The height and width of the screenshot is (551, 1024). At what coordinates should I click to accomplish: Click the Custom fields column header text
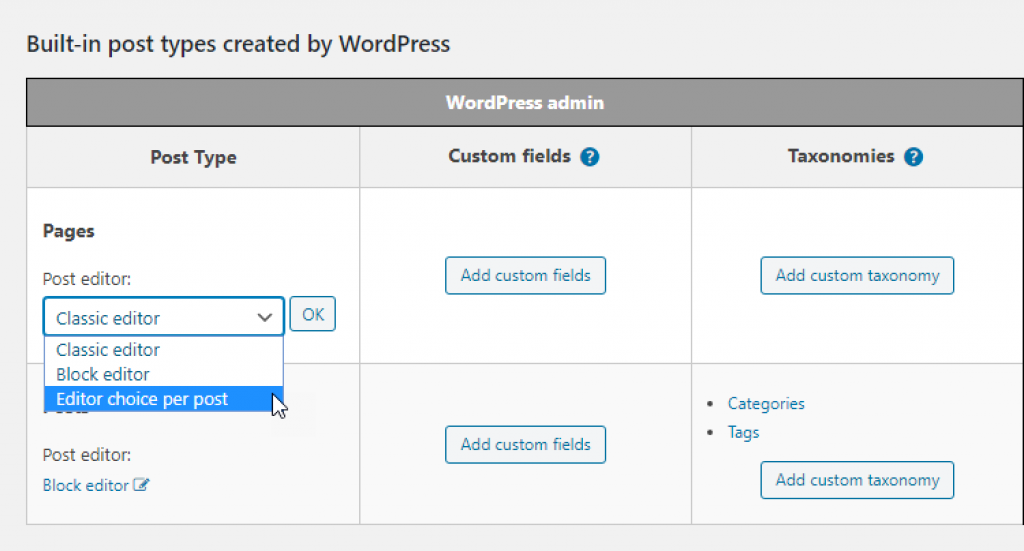pos(509,156)
